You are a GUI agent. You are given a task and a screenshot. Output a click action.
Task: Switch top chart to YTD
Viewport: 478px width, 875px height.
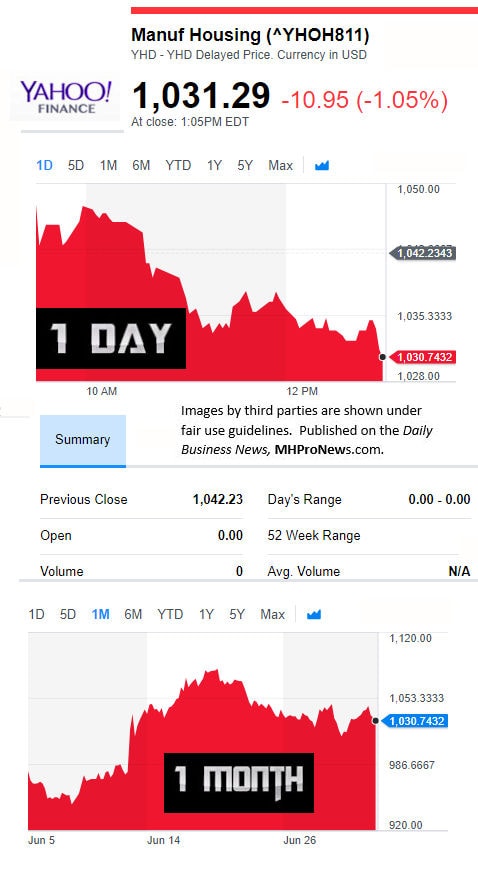(x=178, y=166)
